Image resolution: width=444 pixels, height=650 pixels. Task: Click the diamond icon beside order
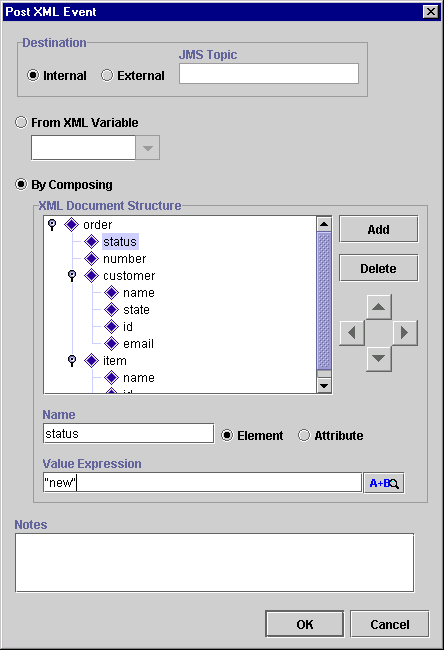point(71,225)
